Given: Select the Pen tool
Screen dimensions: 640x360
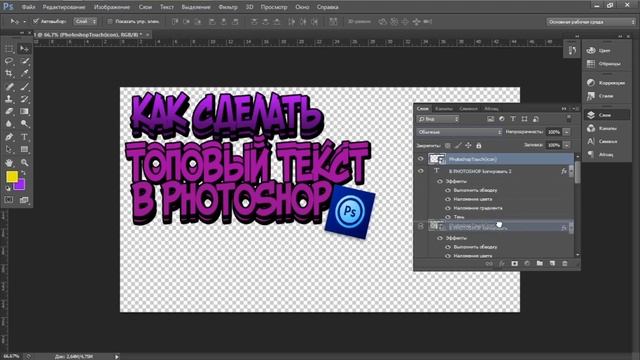Looking at the screenshot, I should 9,137.
